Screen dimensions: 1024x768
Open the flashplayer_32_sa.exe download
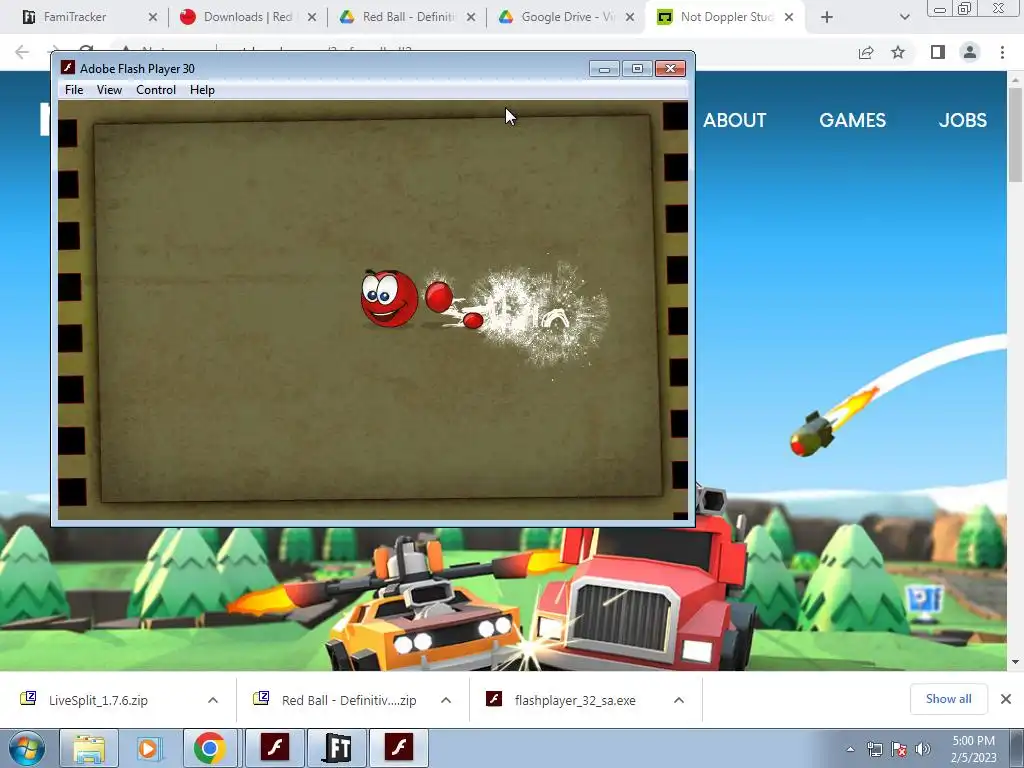click(575, 700)
